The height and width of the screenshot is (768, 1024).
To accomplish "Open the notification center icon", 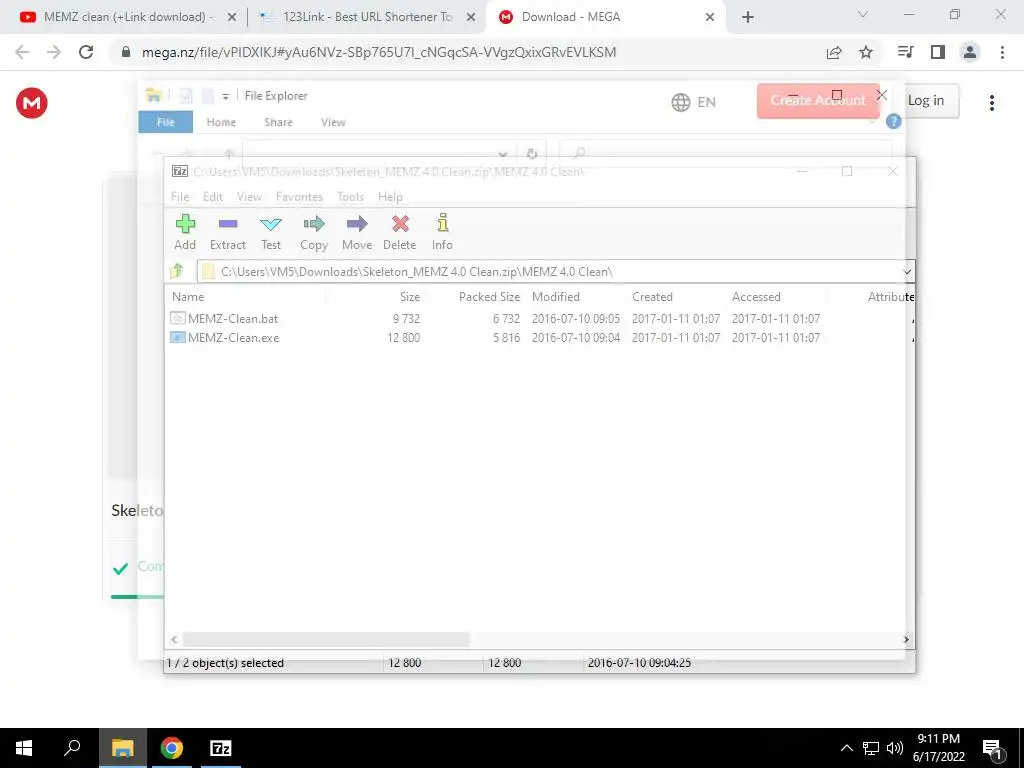I will (992, 749).
